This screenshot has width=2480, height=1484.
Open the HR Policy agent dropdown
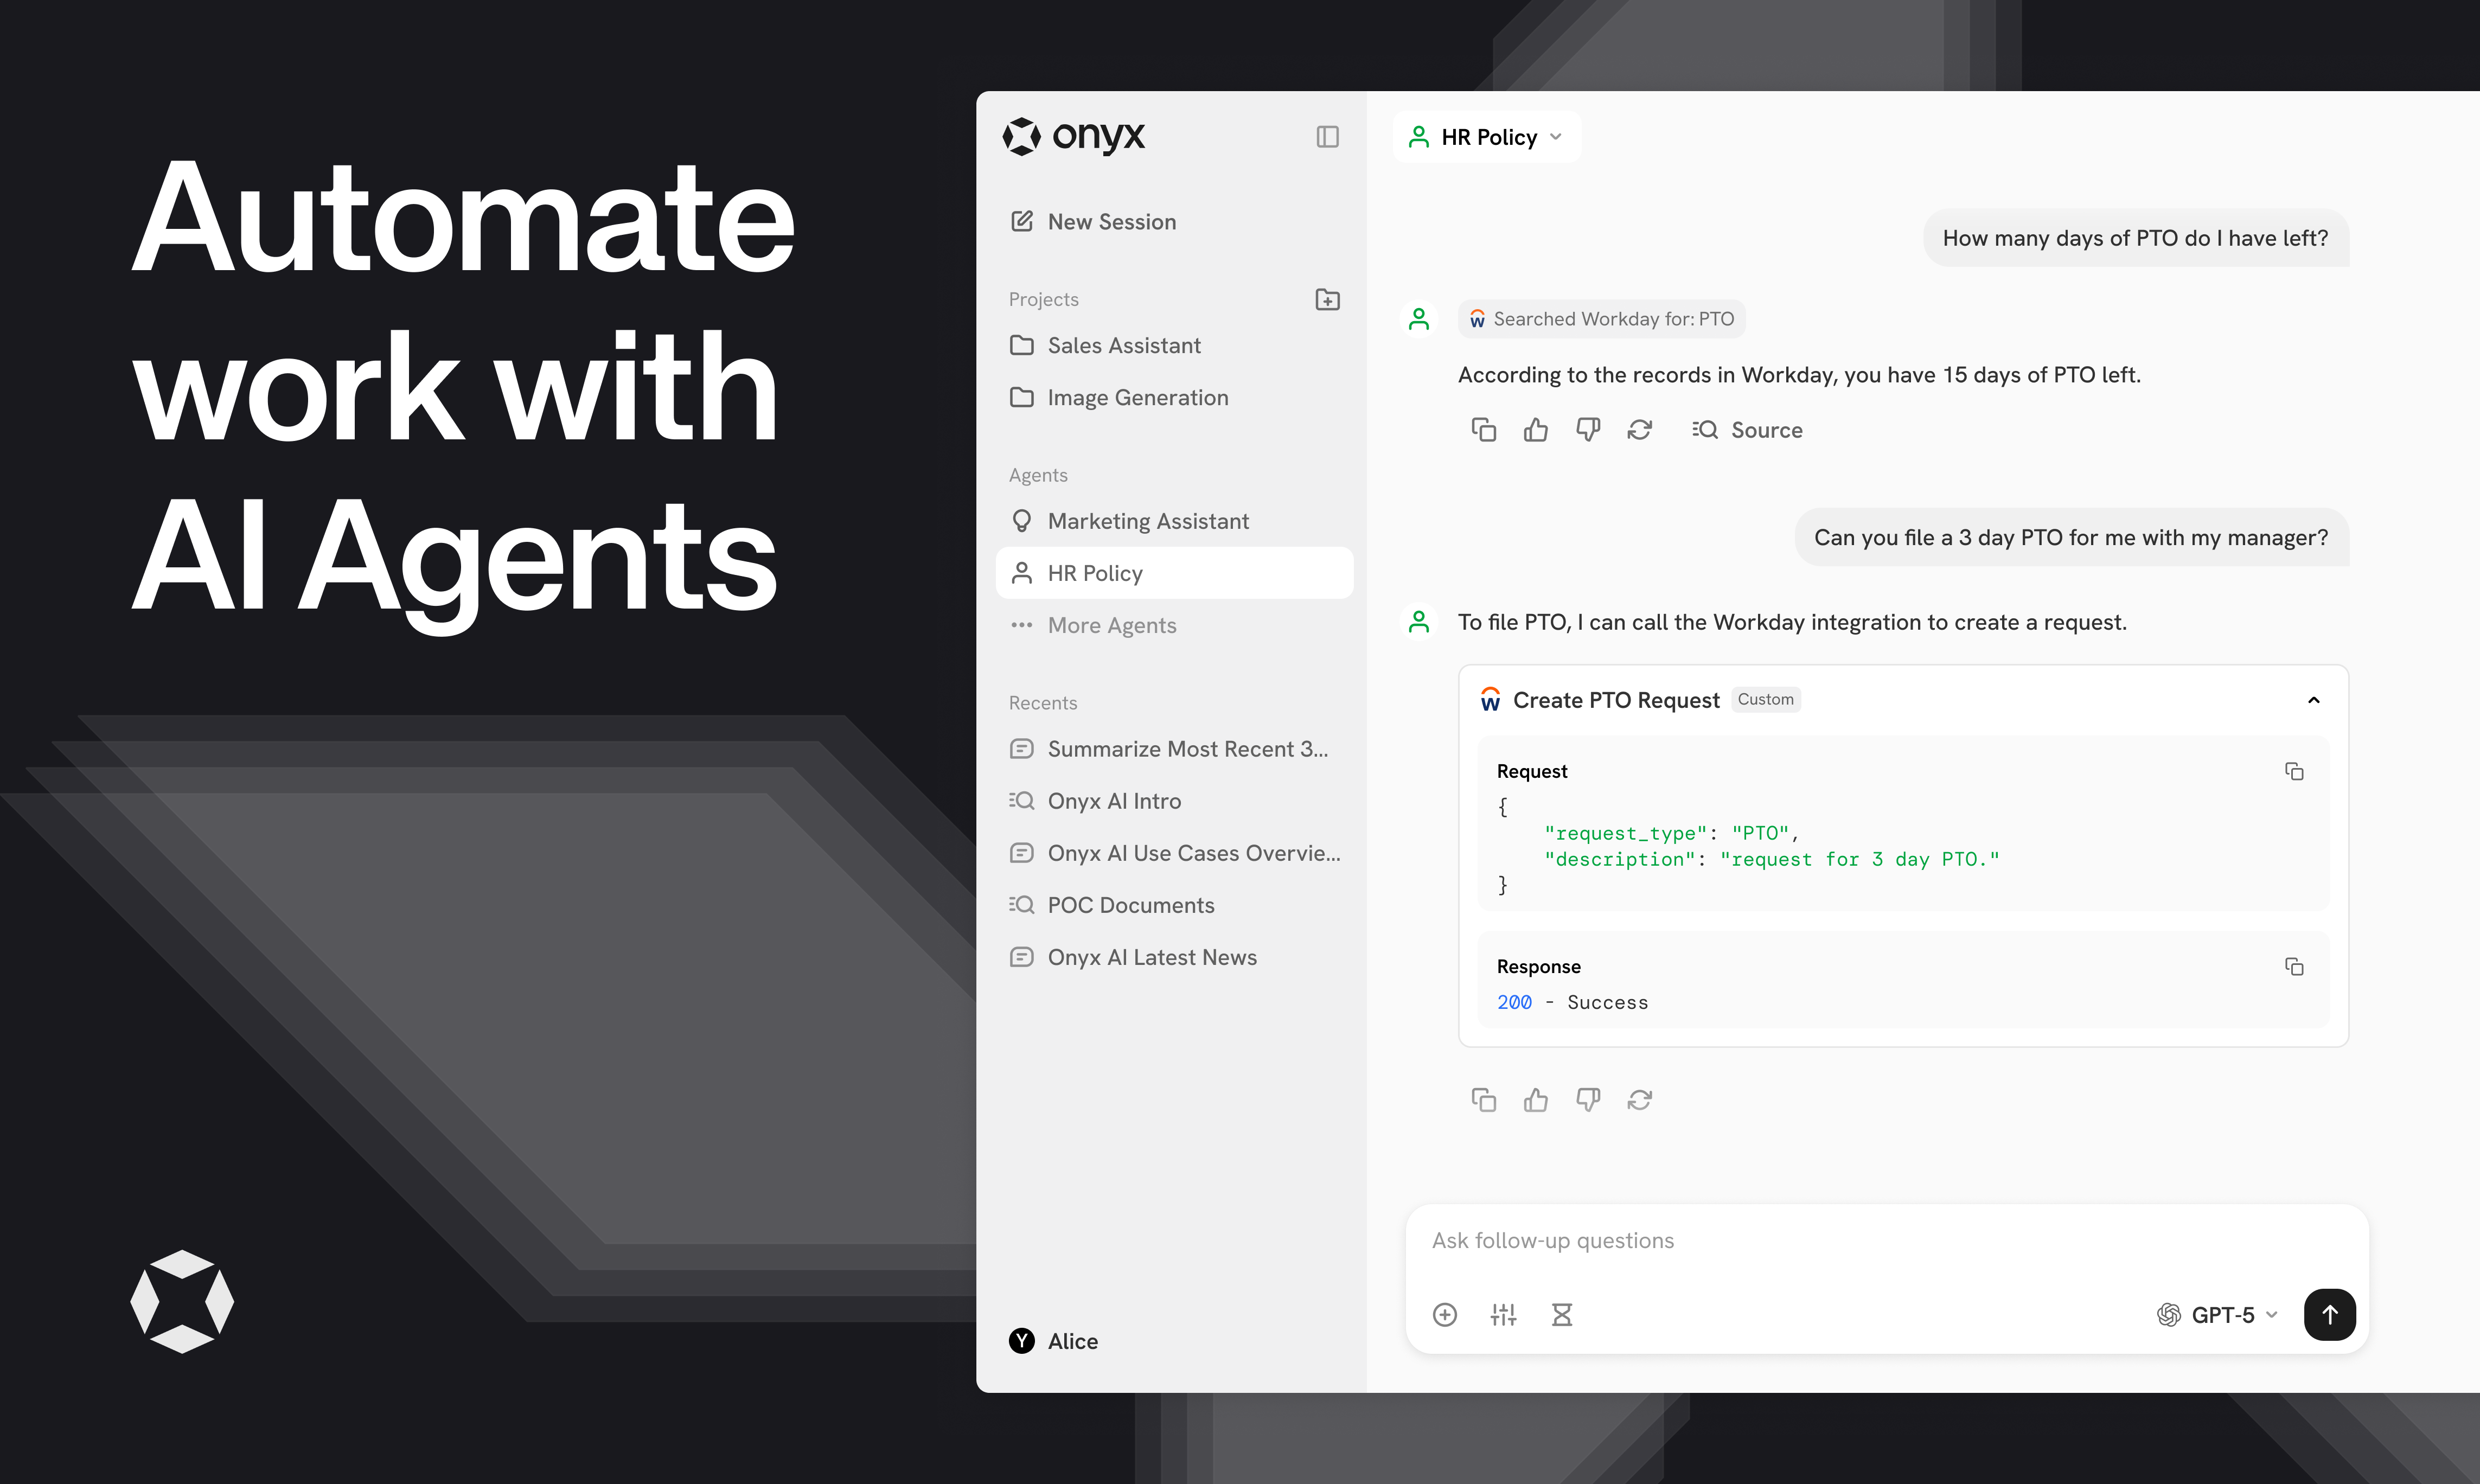(x=1487, y=137)
